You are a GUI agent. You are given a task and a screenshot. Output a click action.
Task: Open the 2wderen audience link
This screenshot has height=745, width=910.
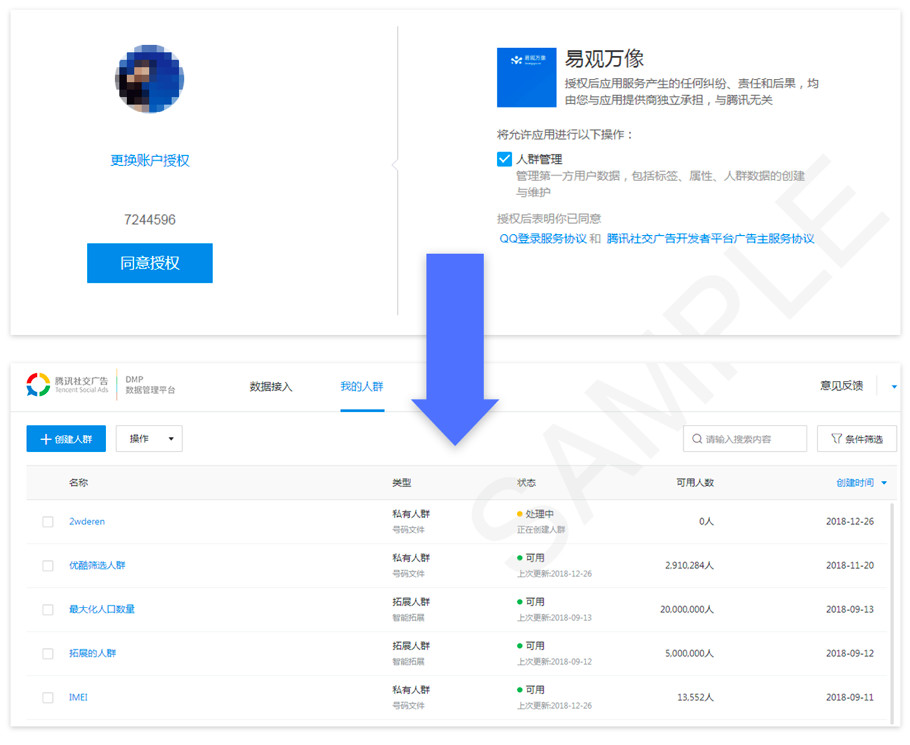pos(87,522)
